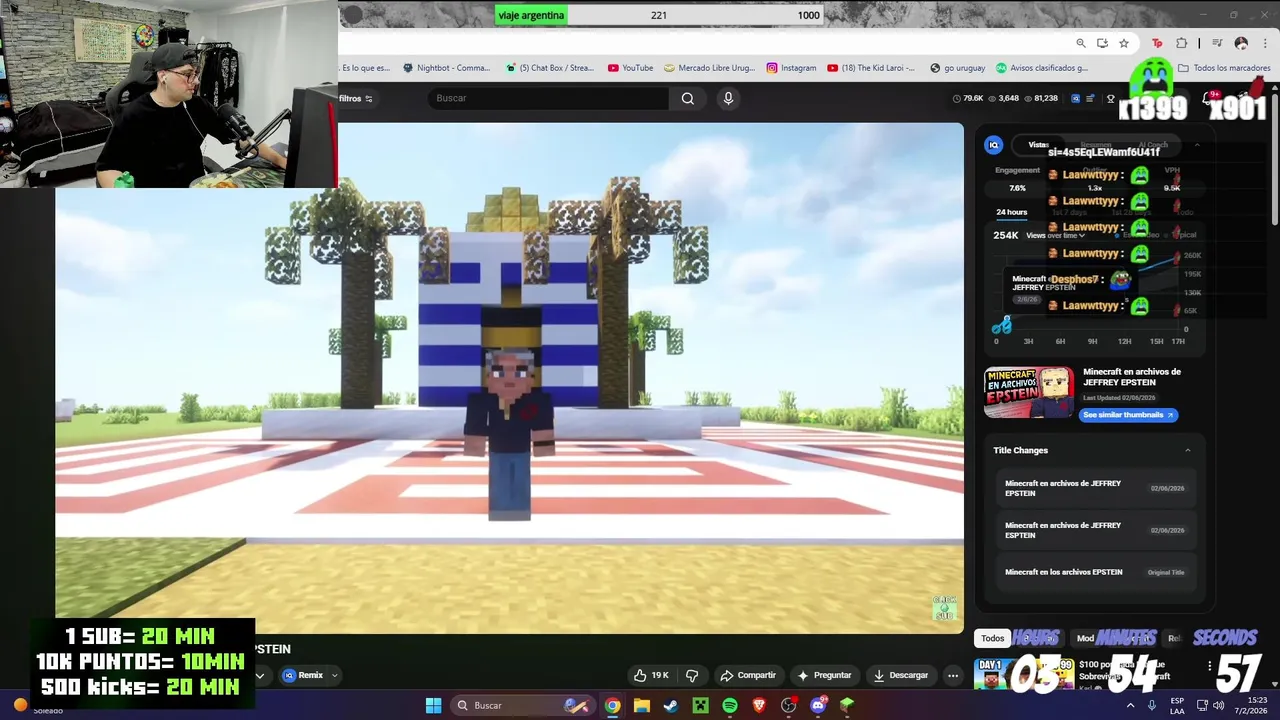
Task: Click the Minecraft Epstein video thumbnail in panel
Action: (1029, 392)
